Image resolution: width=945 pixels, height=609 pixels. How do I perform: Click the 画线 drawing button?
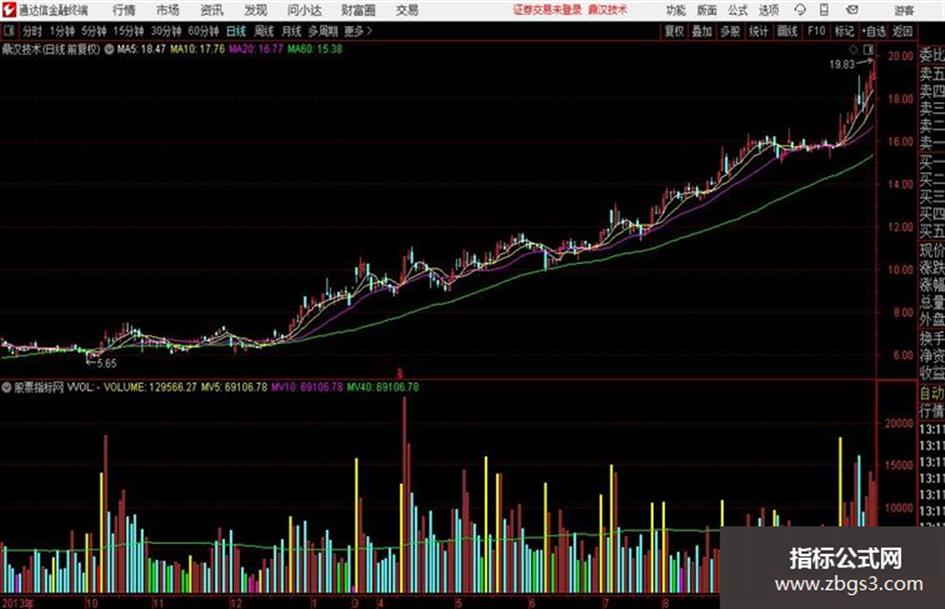tap(787, 31)
